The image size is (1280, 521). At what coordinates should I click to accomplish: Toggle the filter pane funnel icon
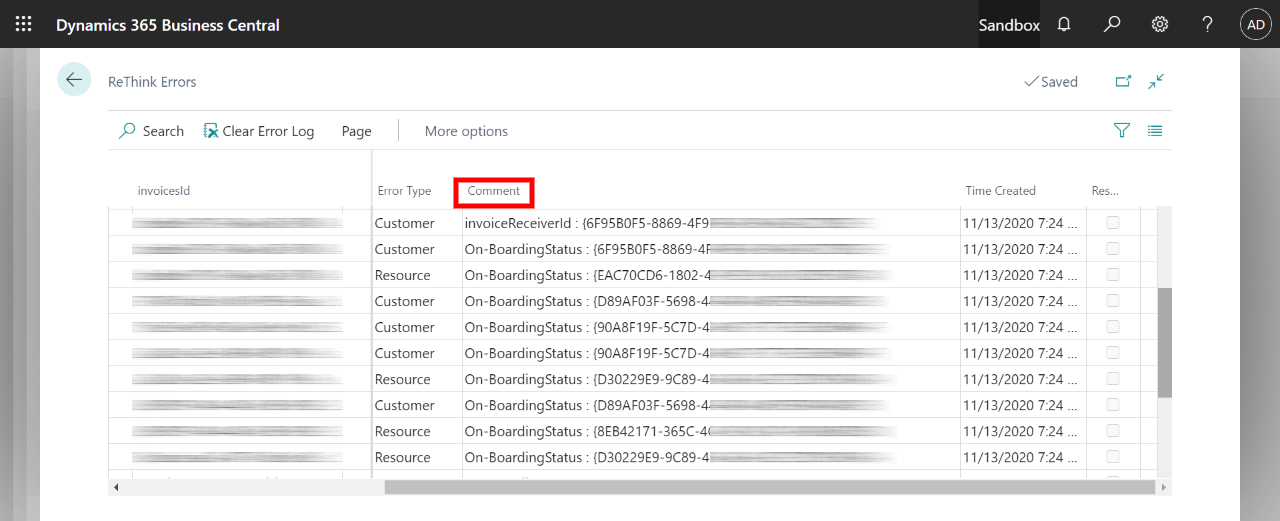pyautogui.click(x=1122, y=130)
